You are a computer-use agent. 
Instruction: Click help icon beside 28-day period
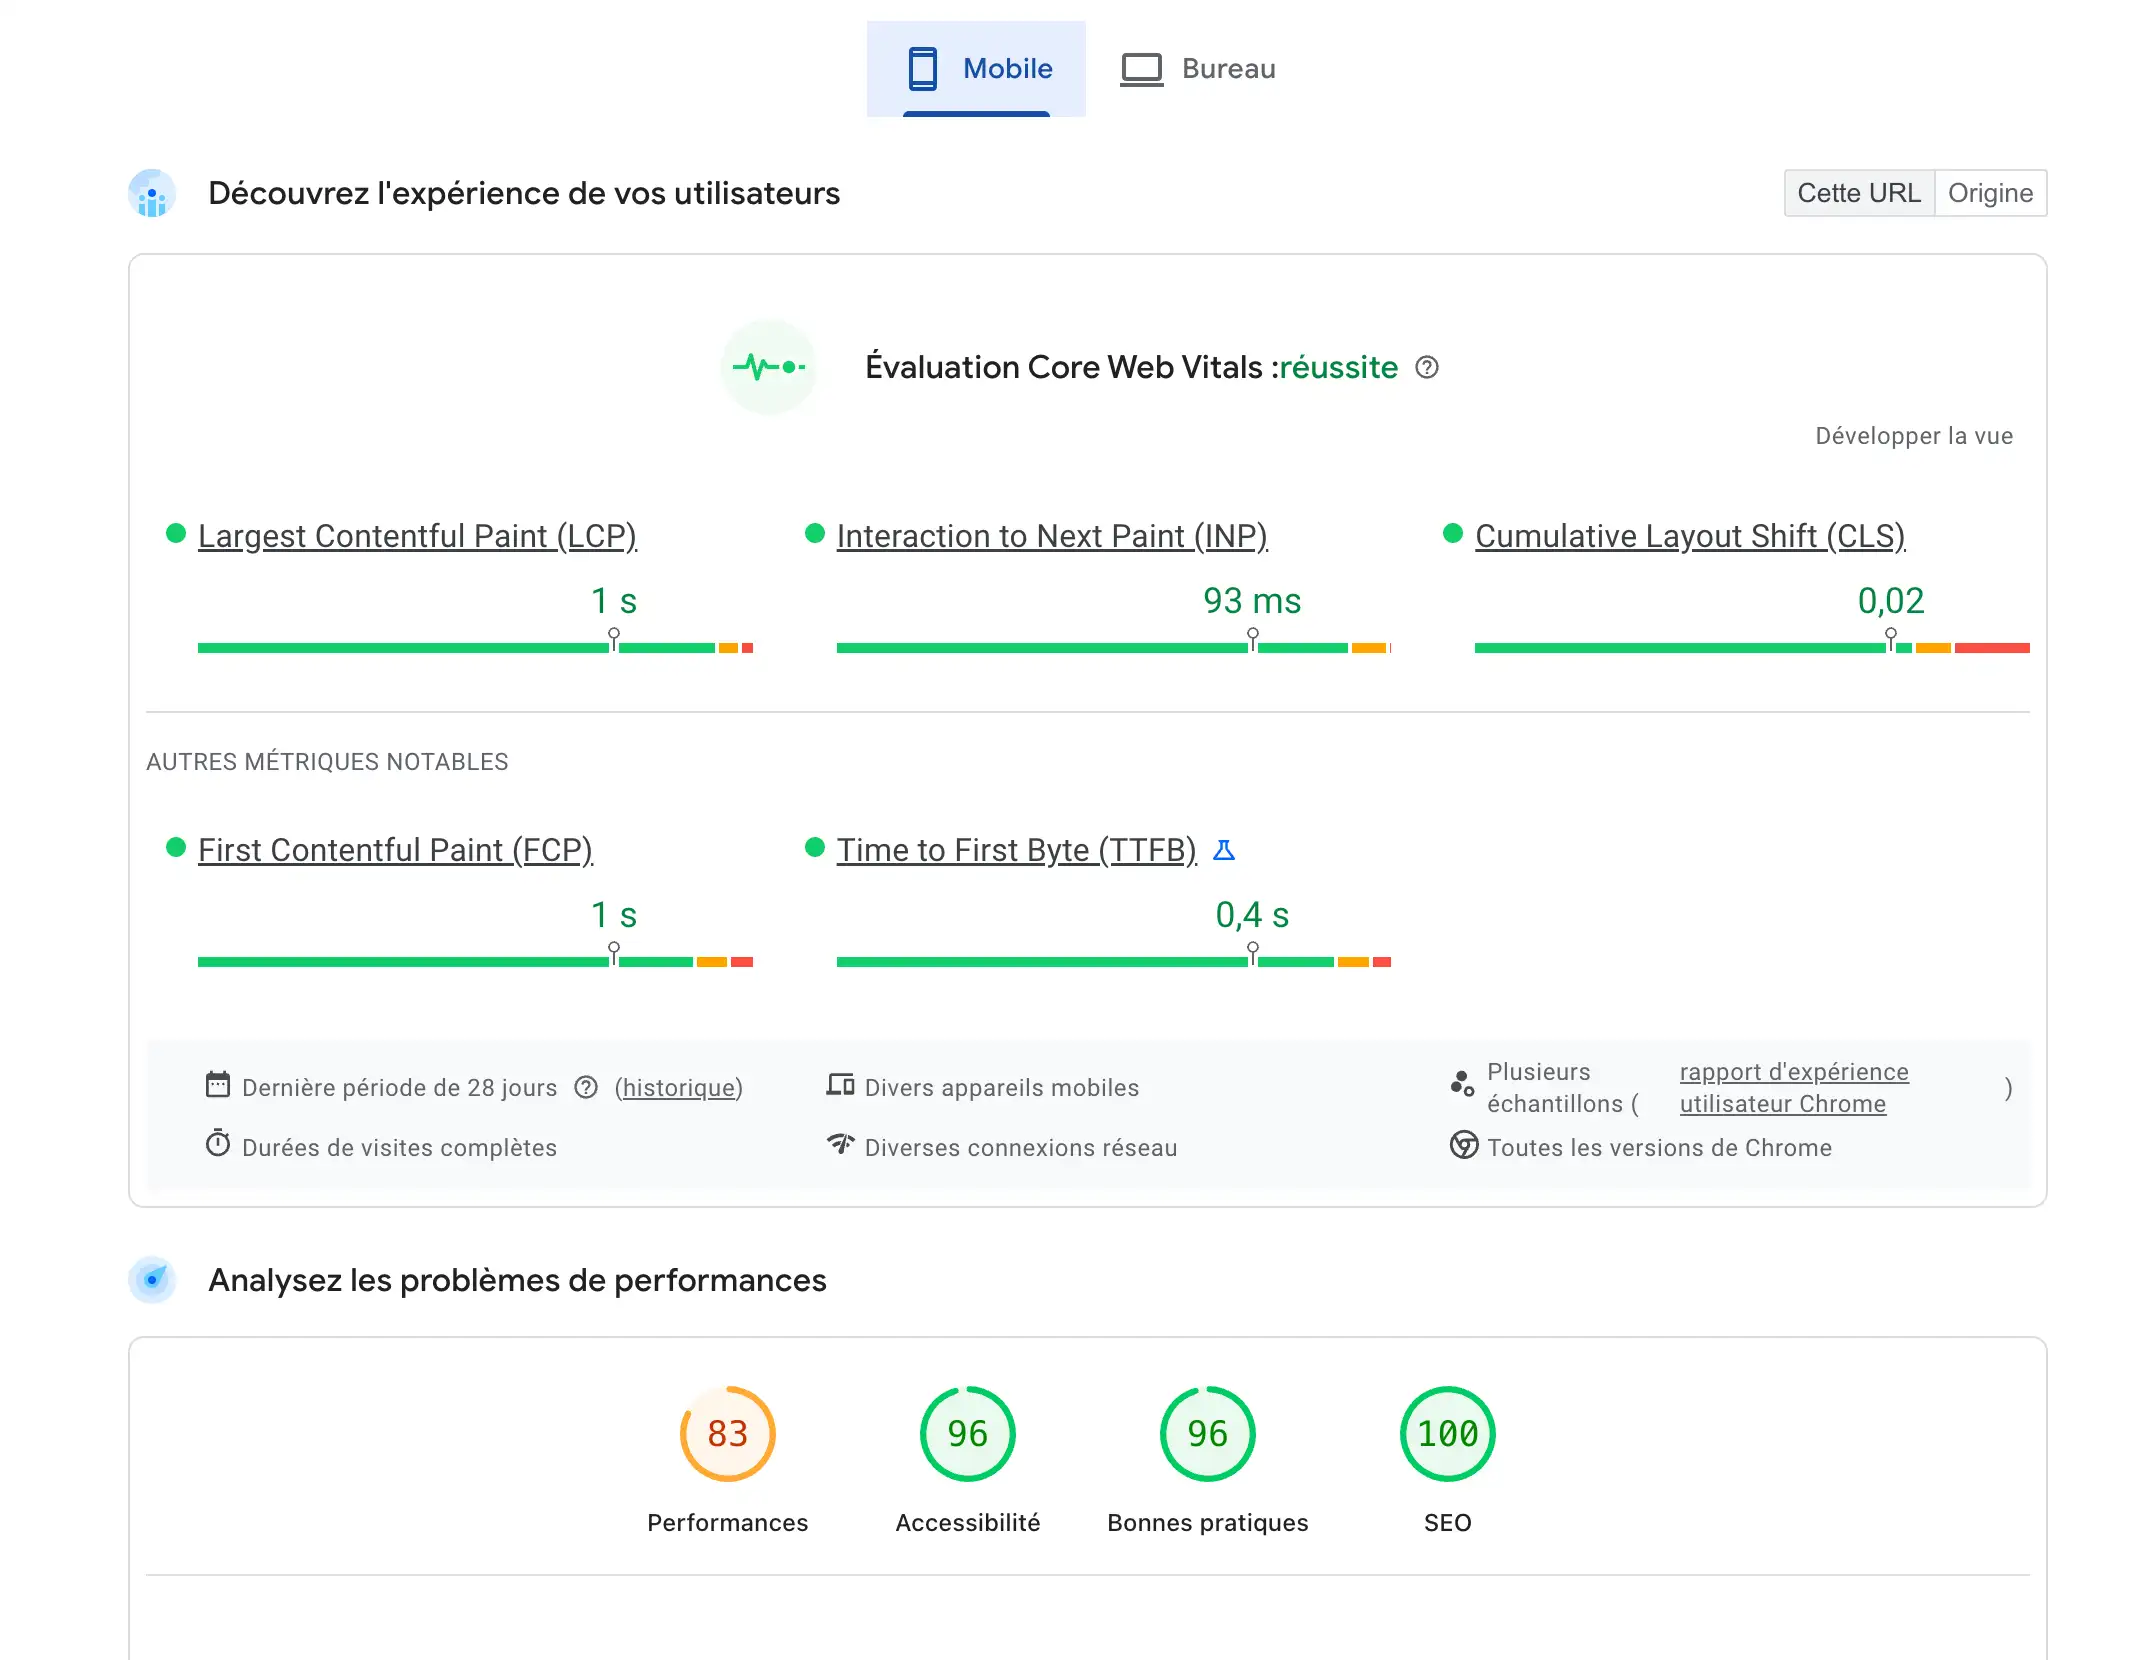point(586,1087)
